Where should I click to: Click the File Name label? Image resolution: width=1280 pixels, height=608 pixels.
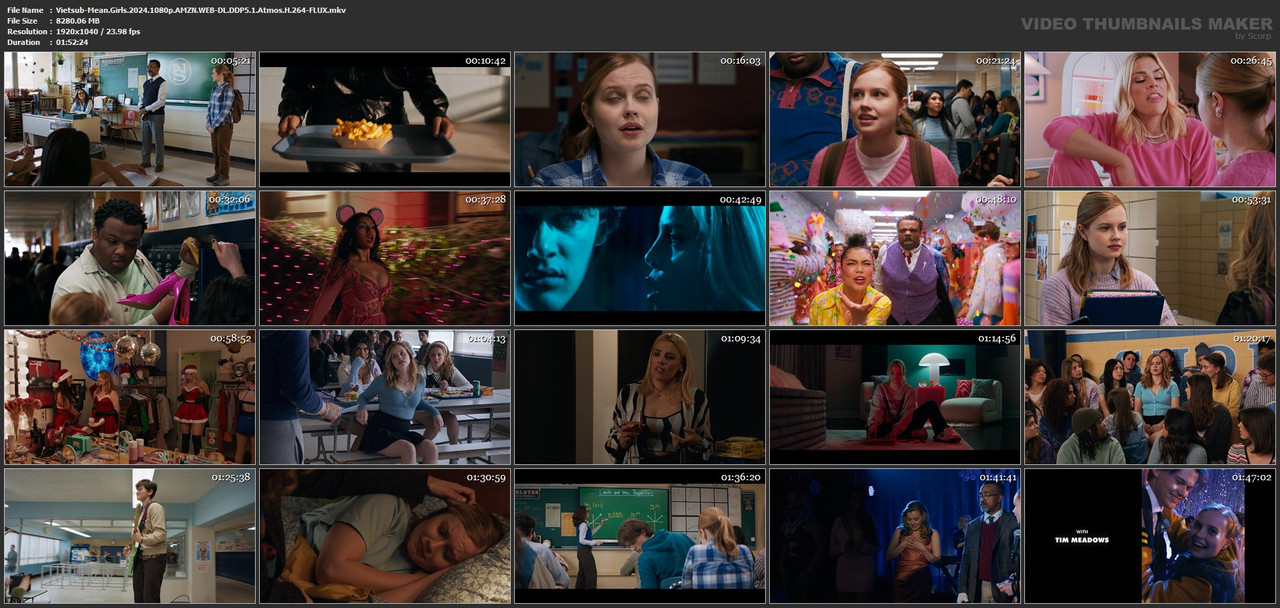click(x=25, y=10)
